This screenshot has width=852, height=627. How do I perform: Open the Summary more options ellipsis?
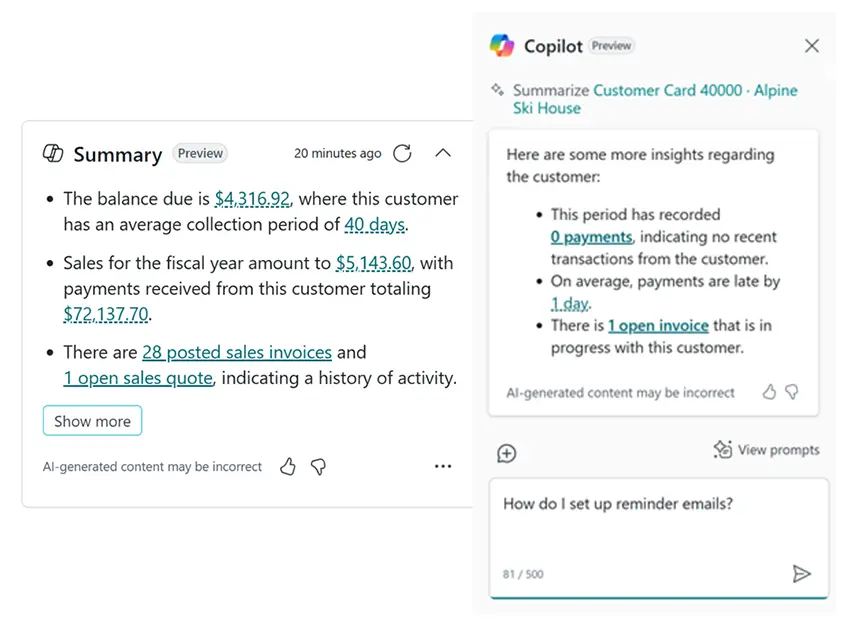tap(443, 466)
